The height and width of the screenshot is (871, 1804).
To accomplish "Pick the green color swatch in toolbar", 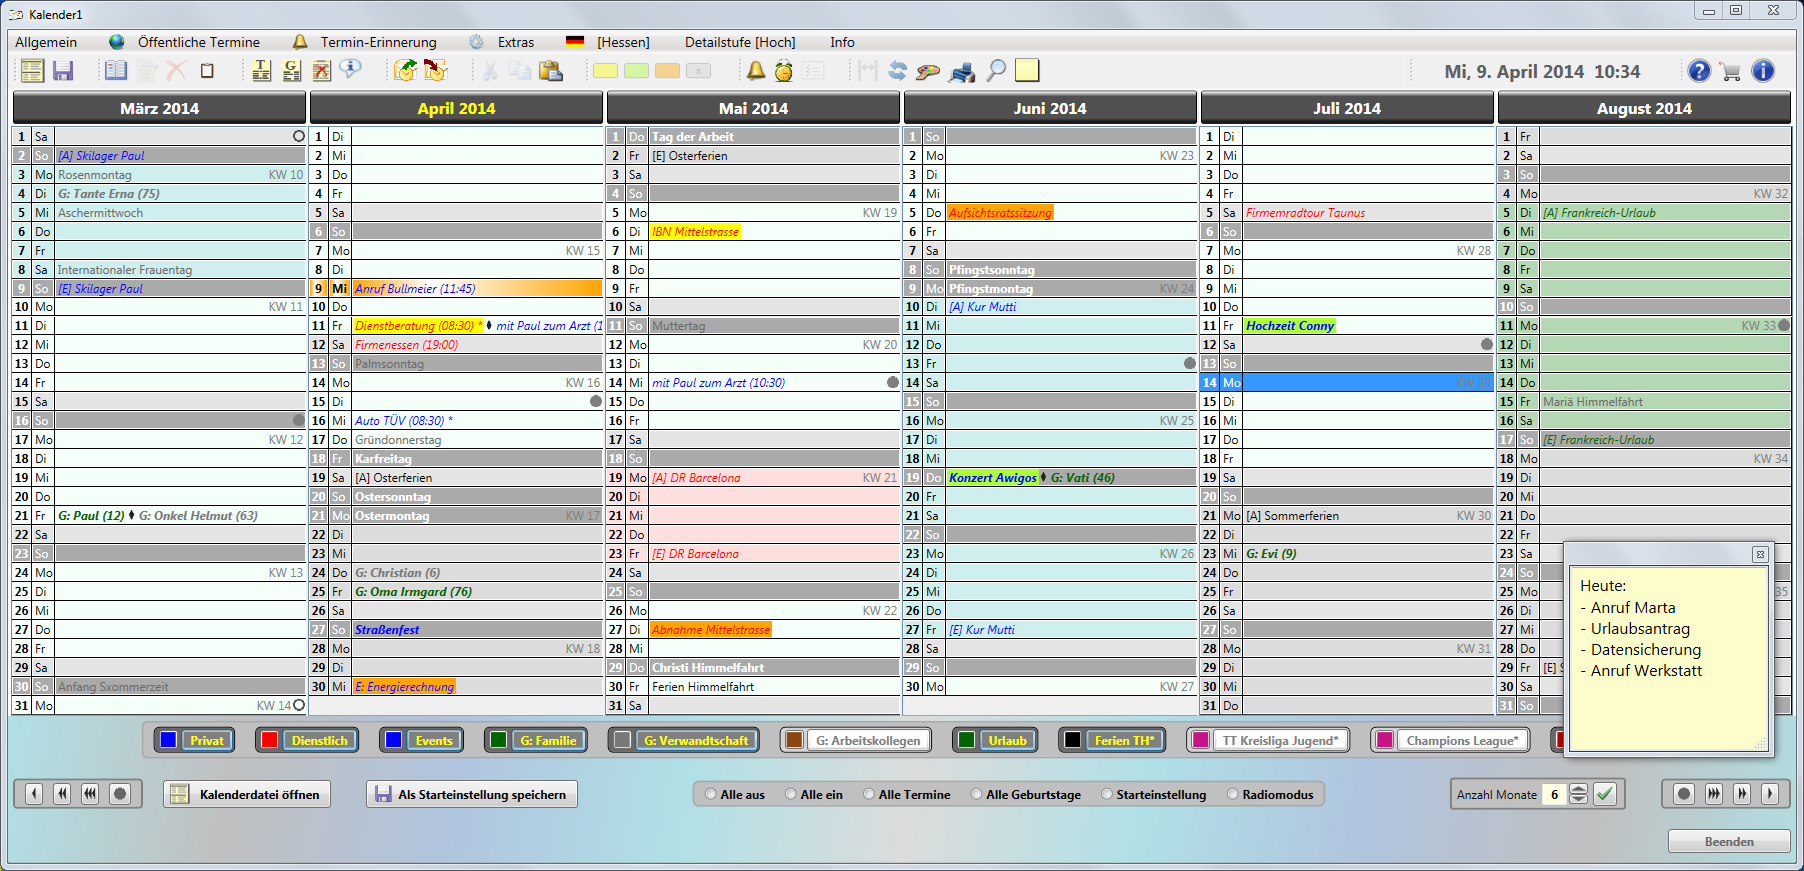I will (x=636, y=71).
